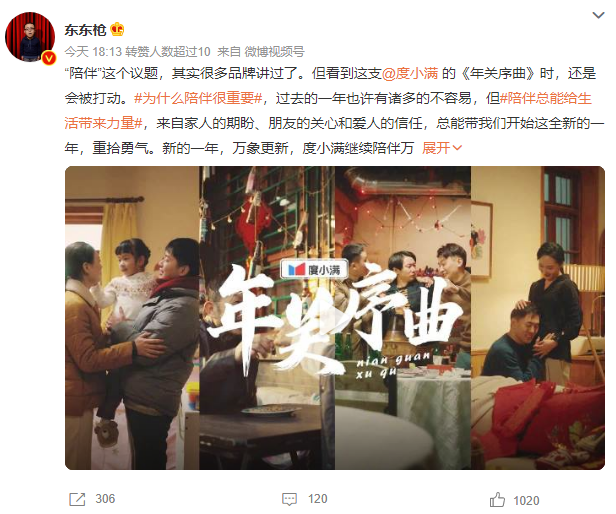Click the 度小满 logo in video
Image resolution: width=616 pixels, height=514 pixels.
314,270
